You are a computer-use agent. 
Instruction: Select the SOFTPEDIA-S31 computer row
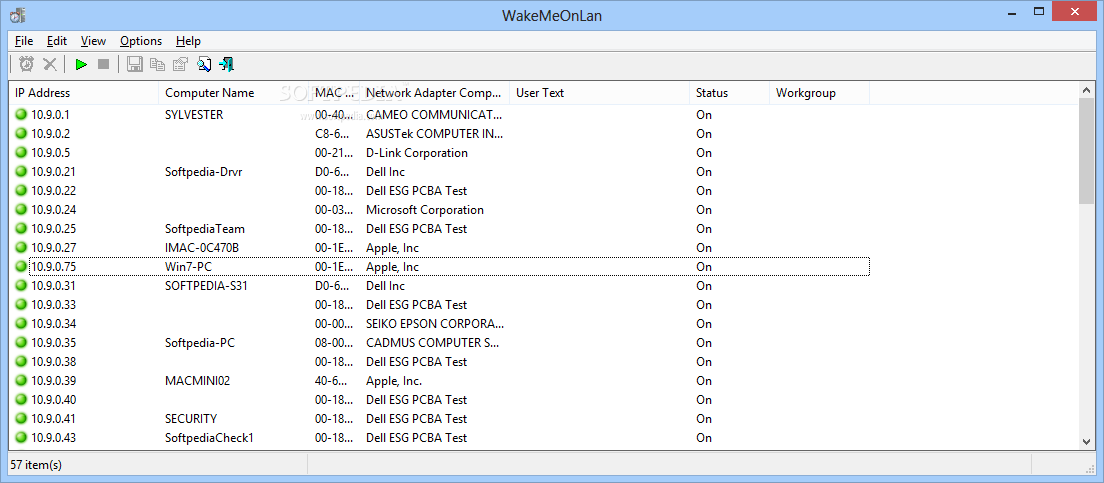click(x=439, y=285)
